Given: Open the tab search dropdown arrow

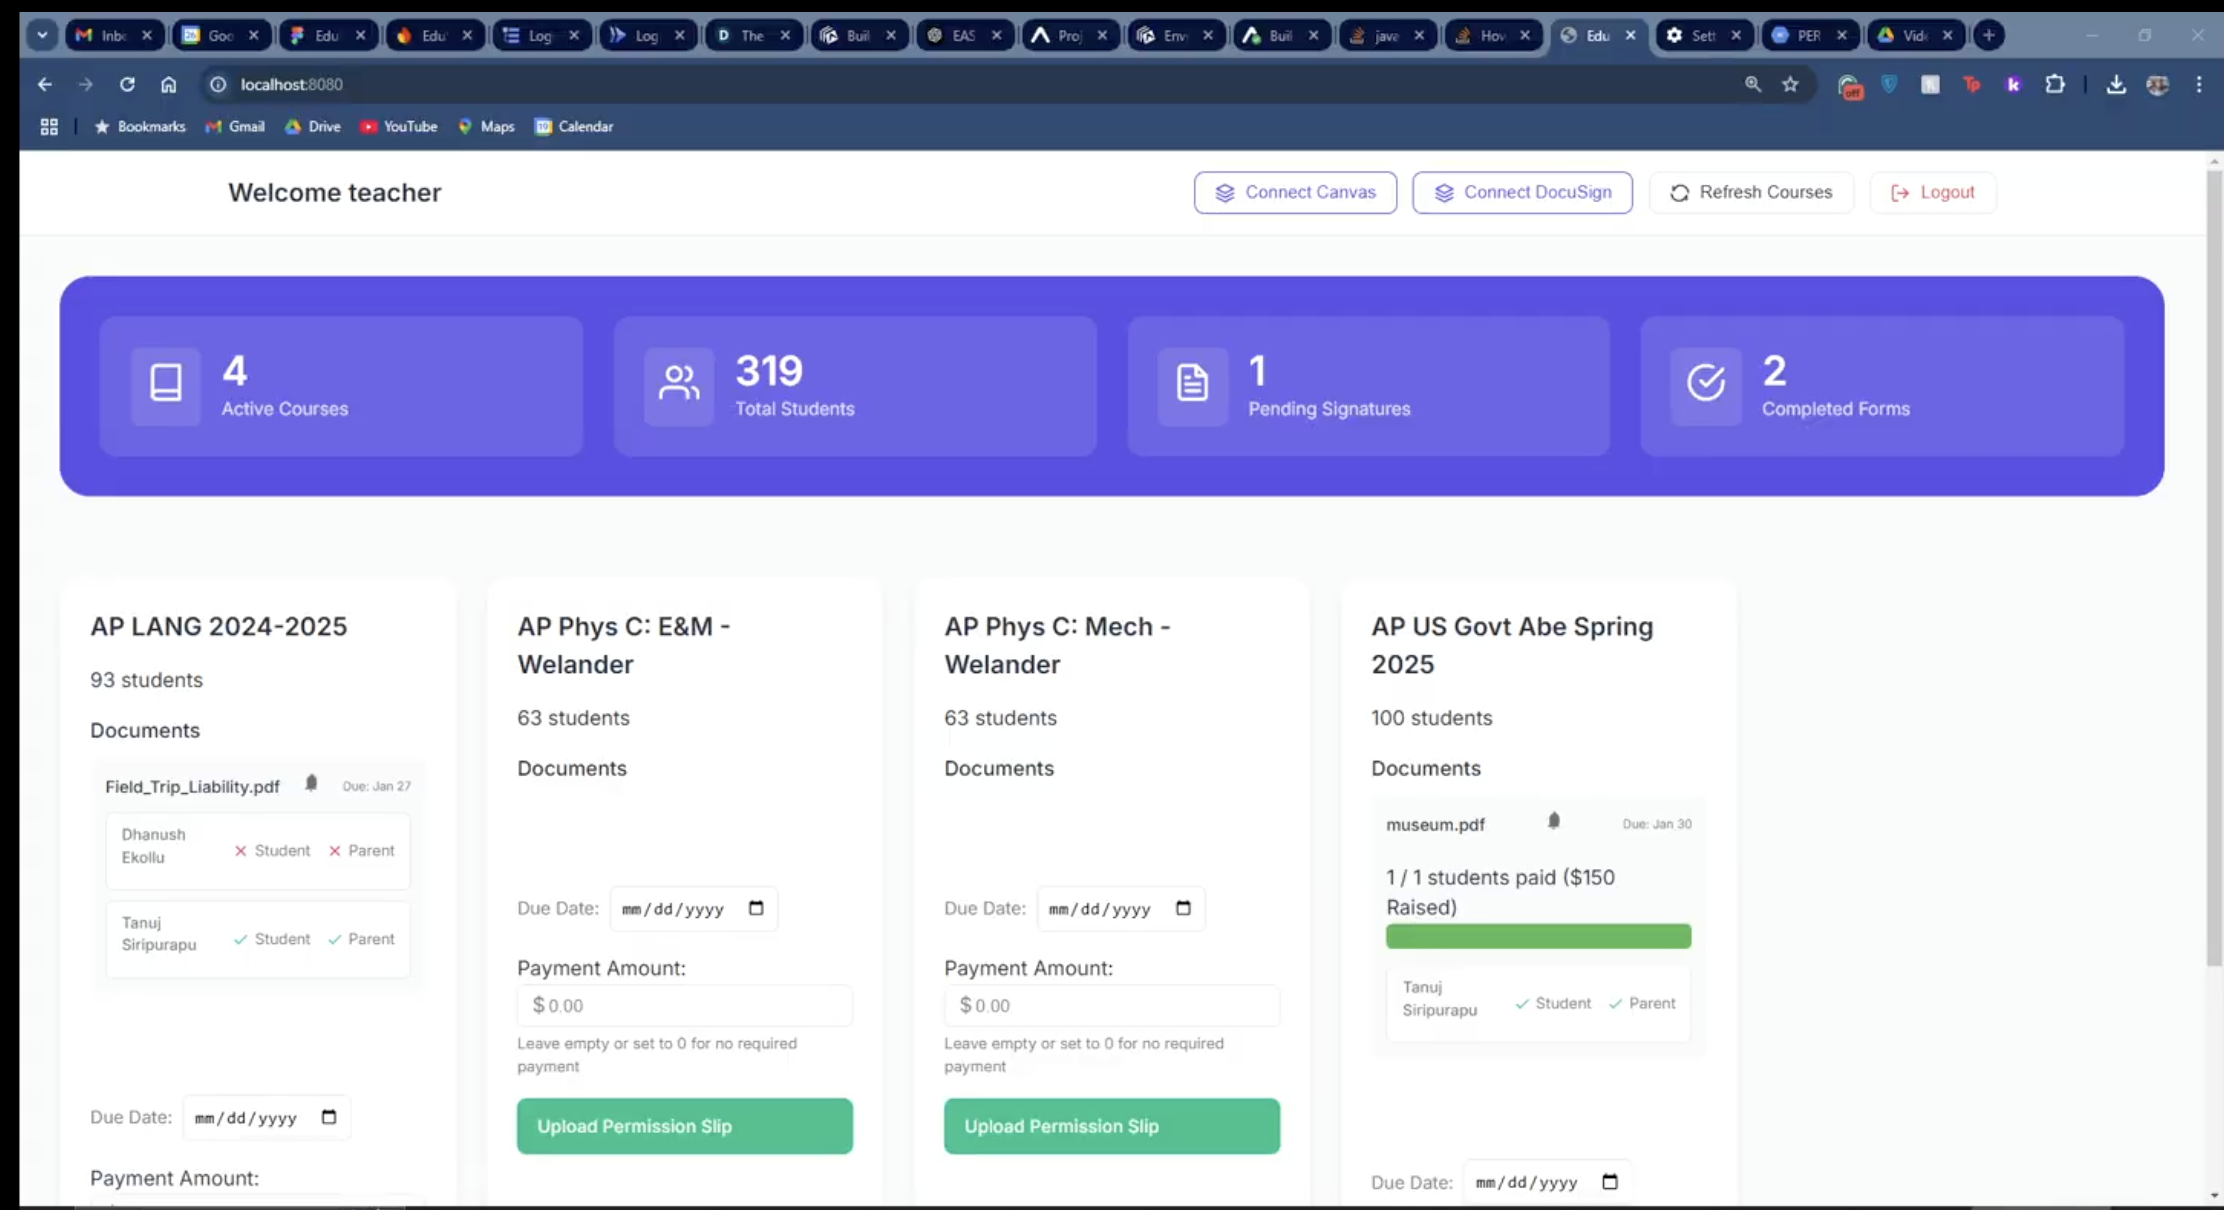Looking at the screenshot, I should [42, 35].
